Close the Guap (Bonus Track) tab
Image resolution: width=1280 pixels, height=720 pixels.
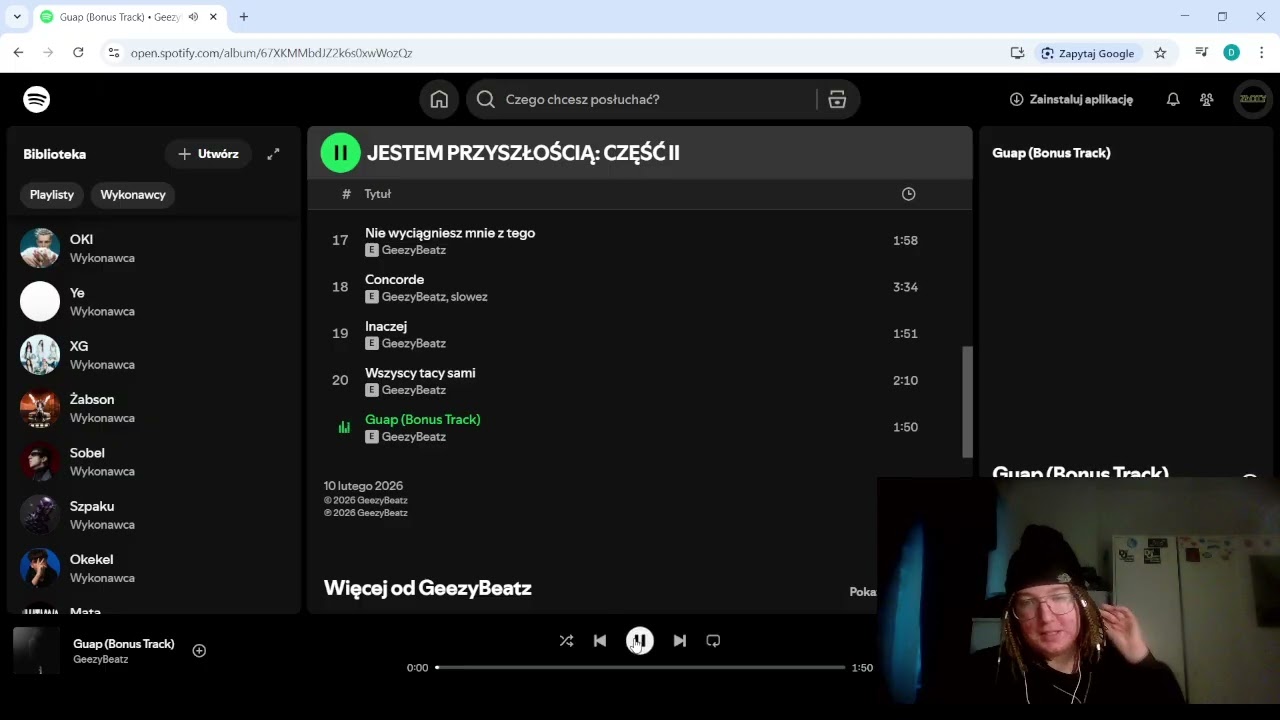click(x=213, y=17)
